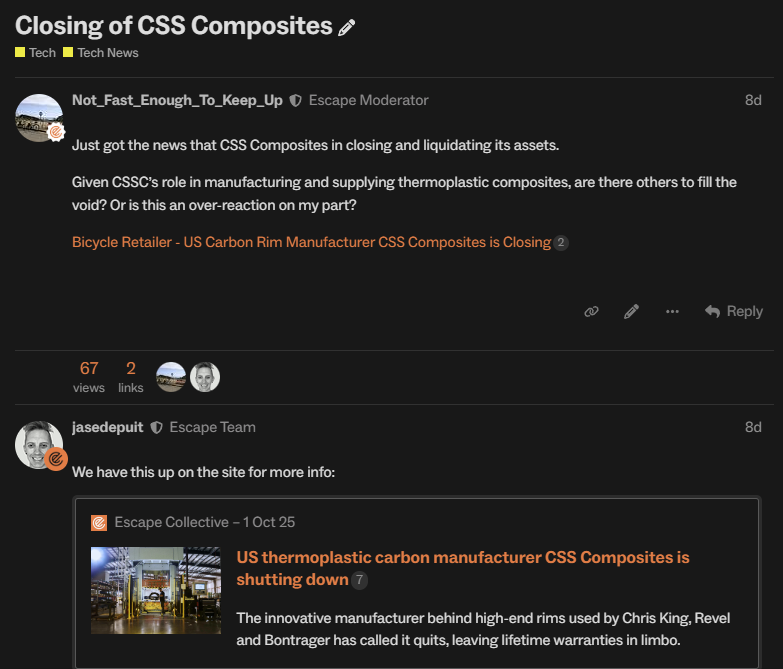783x669 pixels.
Task: Open Not_Fast_Enough_To_Keep_Up's avatar profile
Action: pos(40,118)
